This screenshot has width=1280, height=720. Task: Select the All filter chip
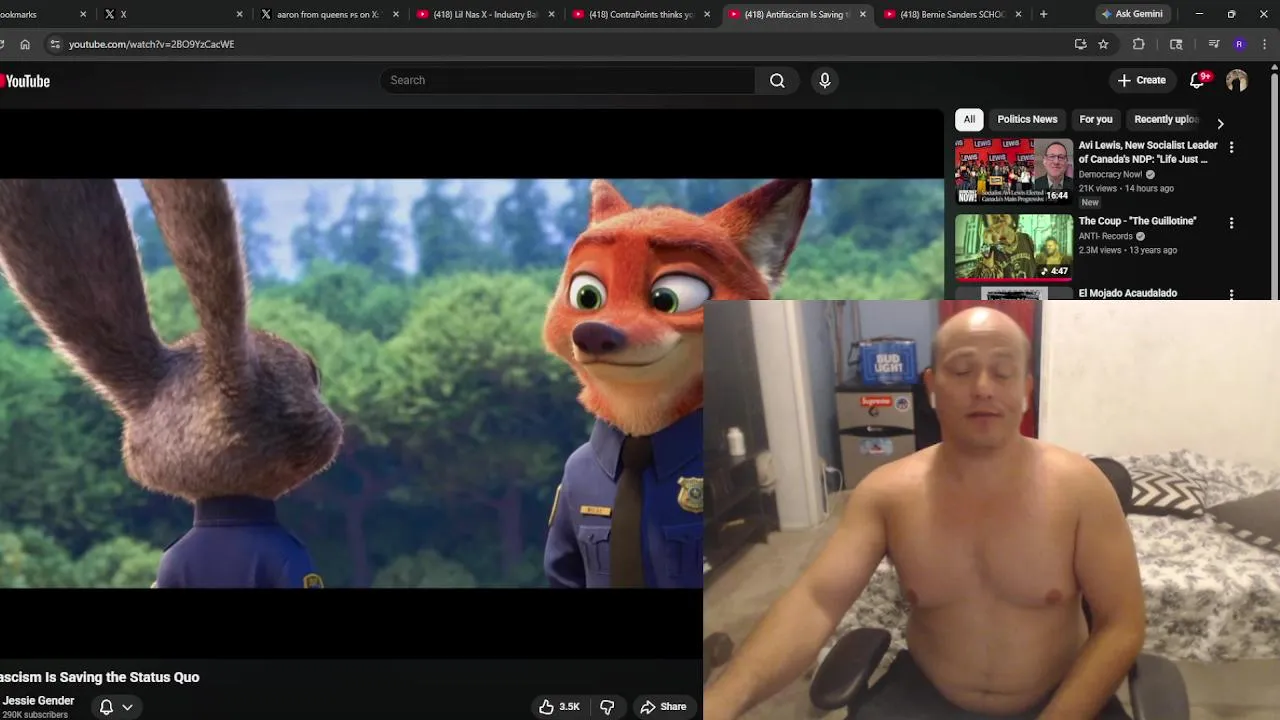[x=969, y=119]
